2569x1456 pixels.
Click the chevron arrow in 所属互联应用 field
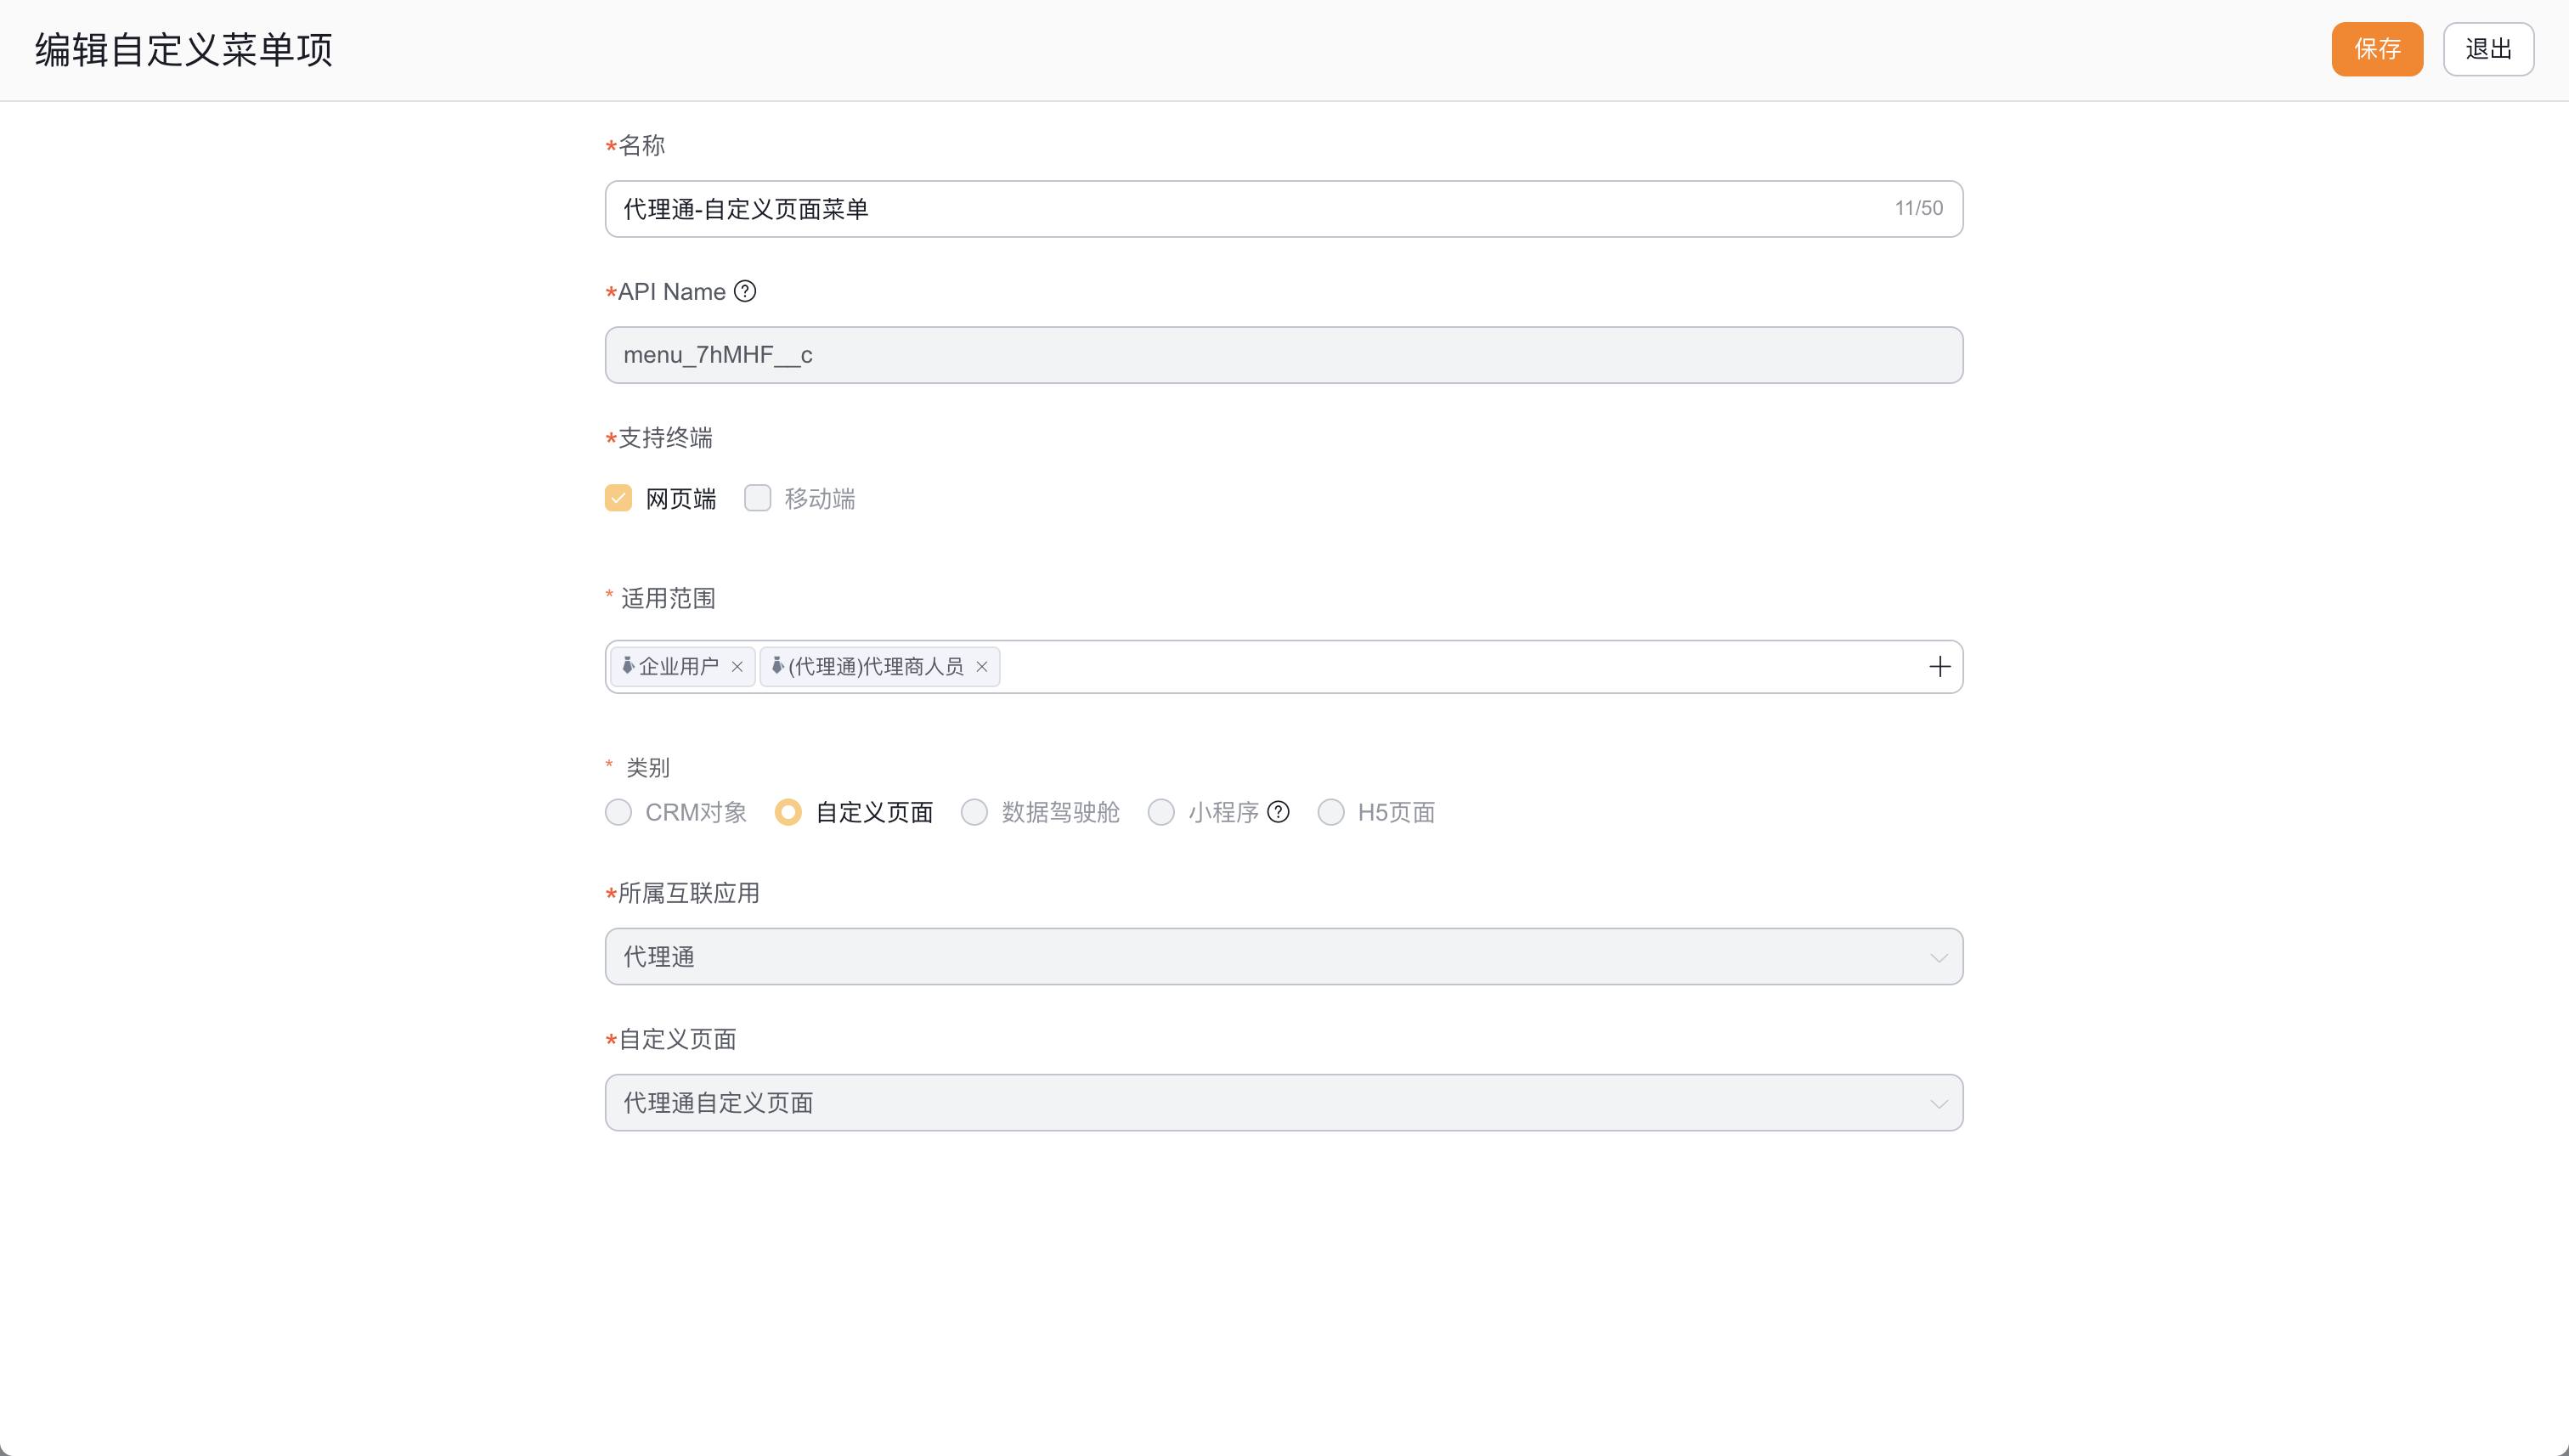[1939, 958]
